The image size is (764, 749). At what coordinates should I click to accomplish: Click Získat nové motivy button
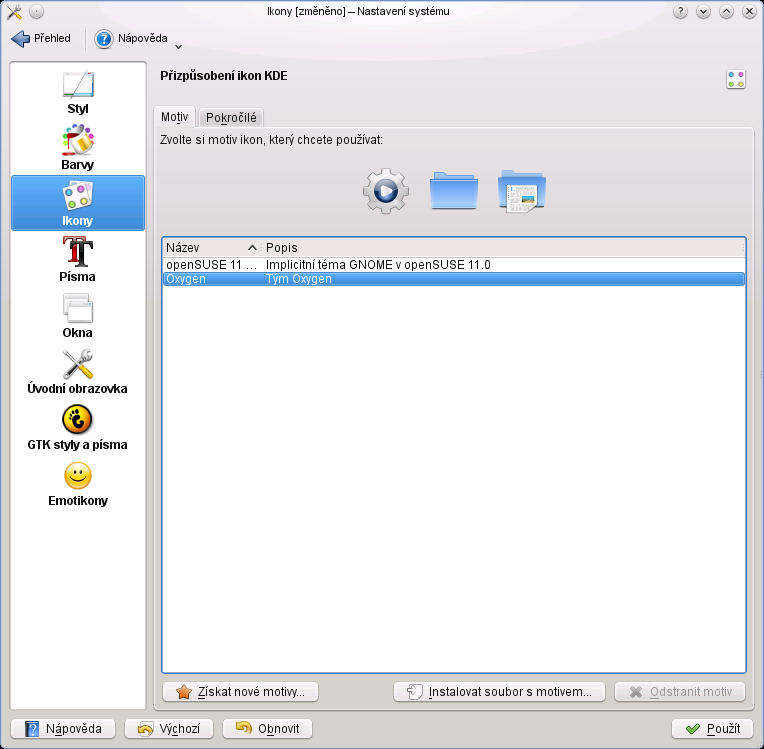240,691
